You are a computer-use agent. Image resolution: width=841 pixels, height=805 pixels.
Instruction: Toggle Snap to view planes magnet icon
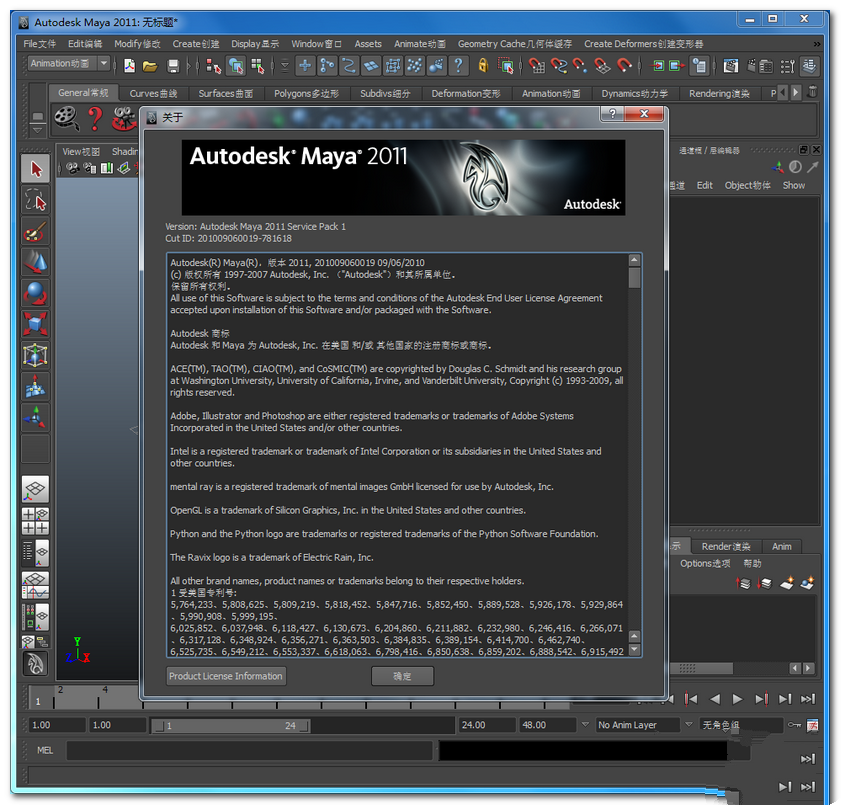[x=602, y=66]
